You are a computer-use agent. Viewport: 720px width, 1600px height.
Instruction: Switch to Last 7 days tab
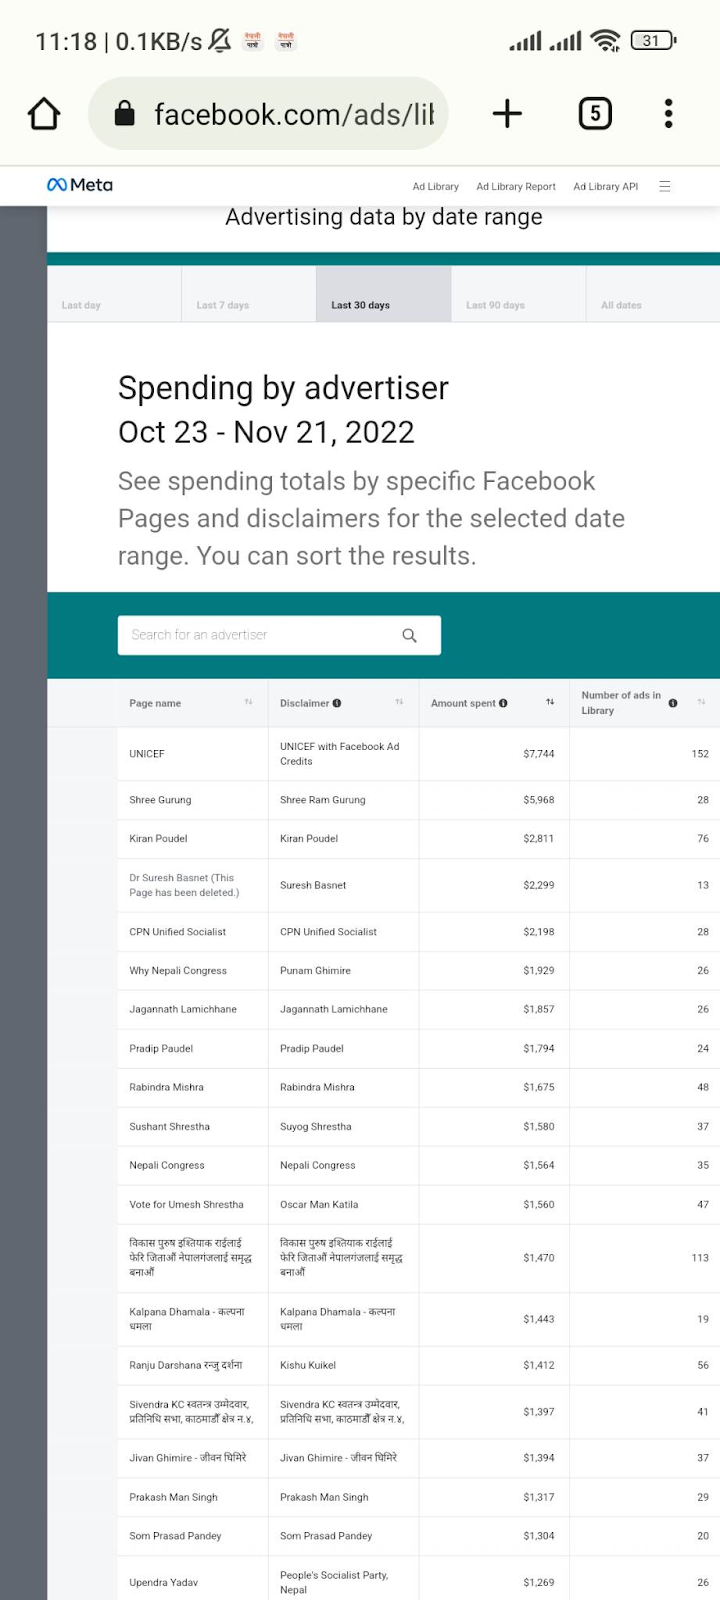[249, 294]
